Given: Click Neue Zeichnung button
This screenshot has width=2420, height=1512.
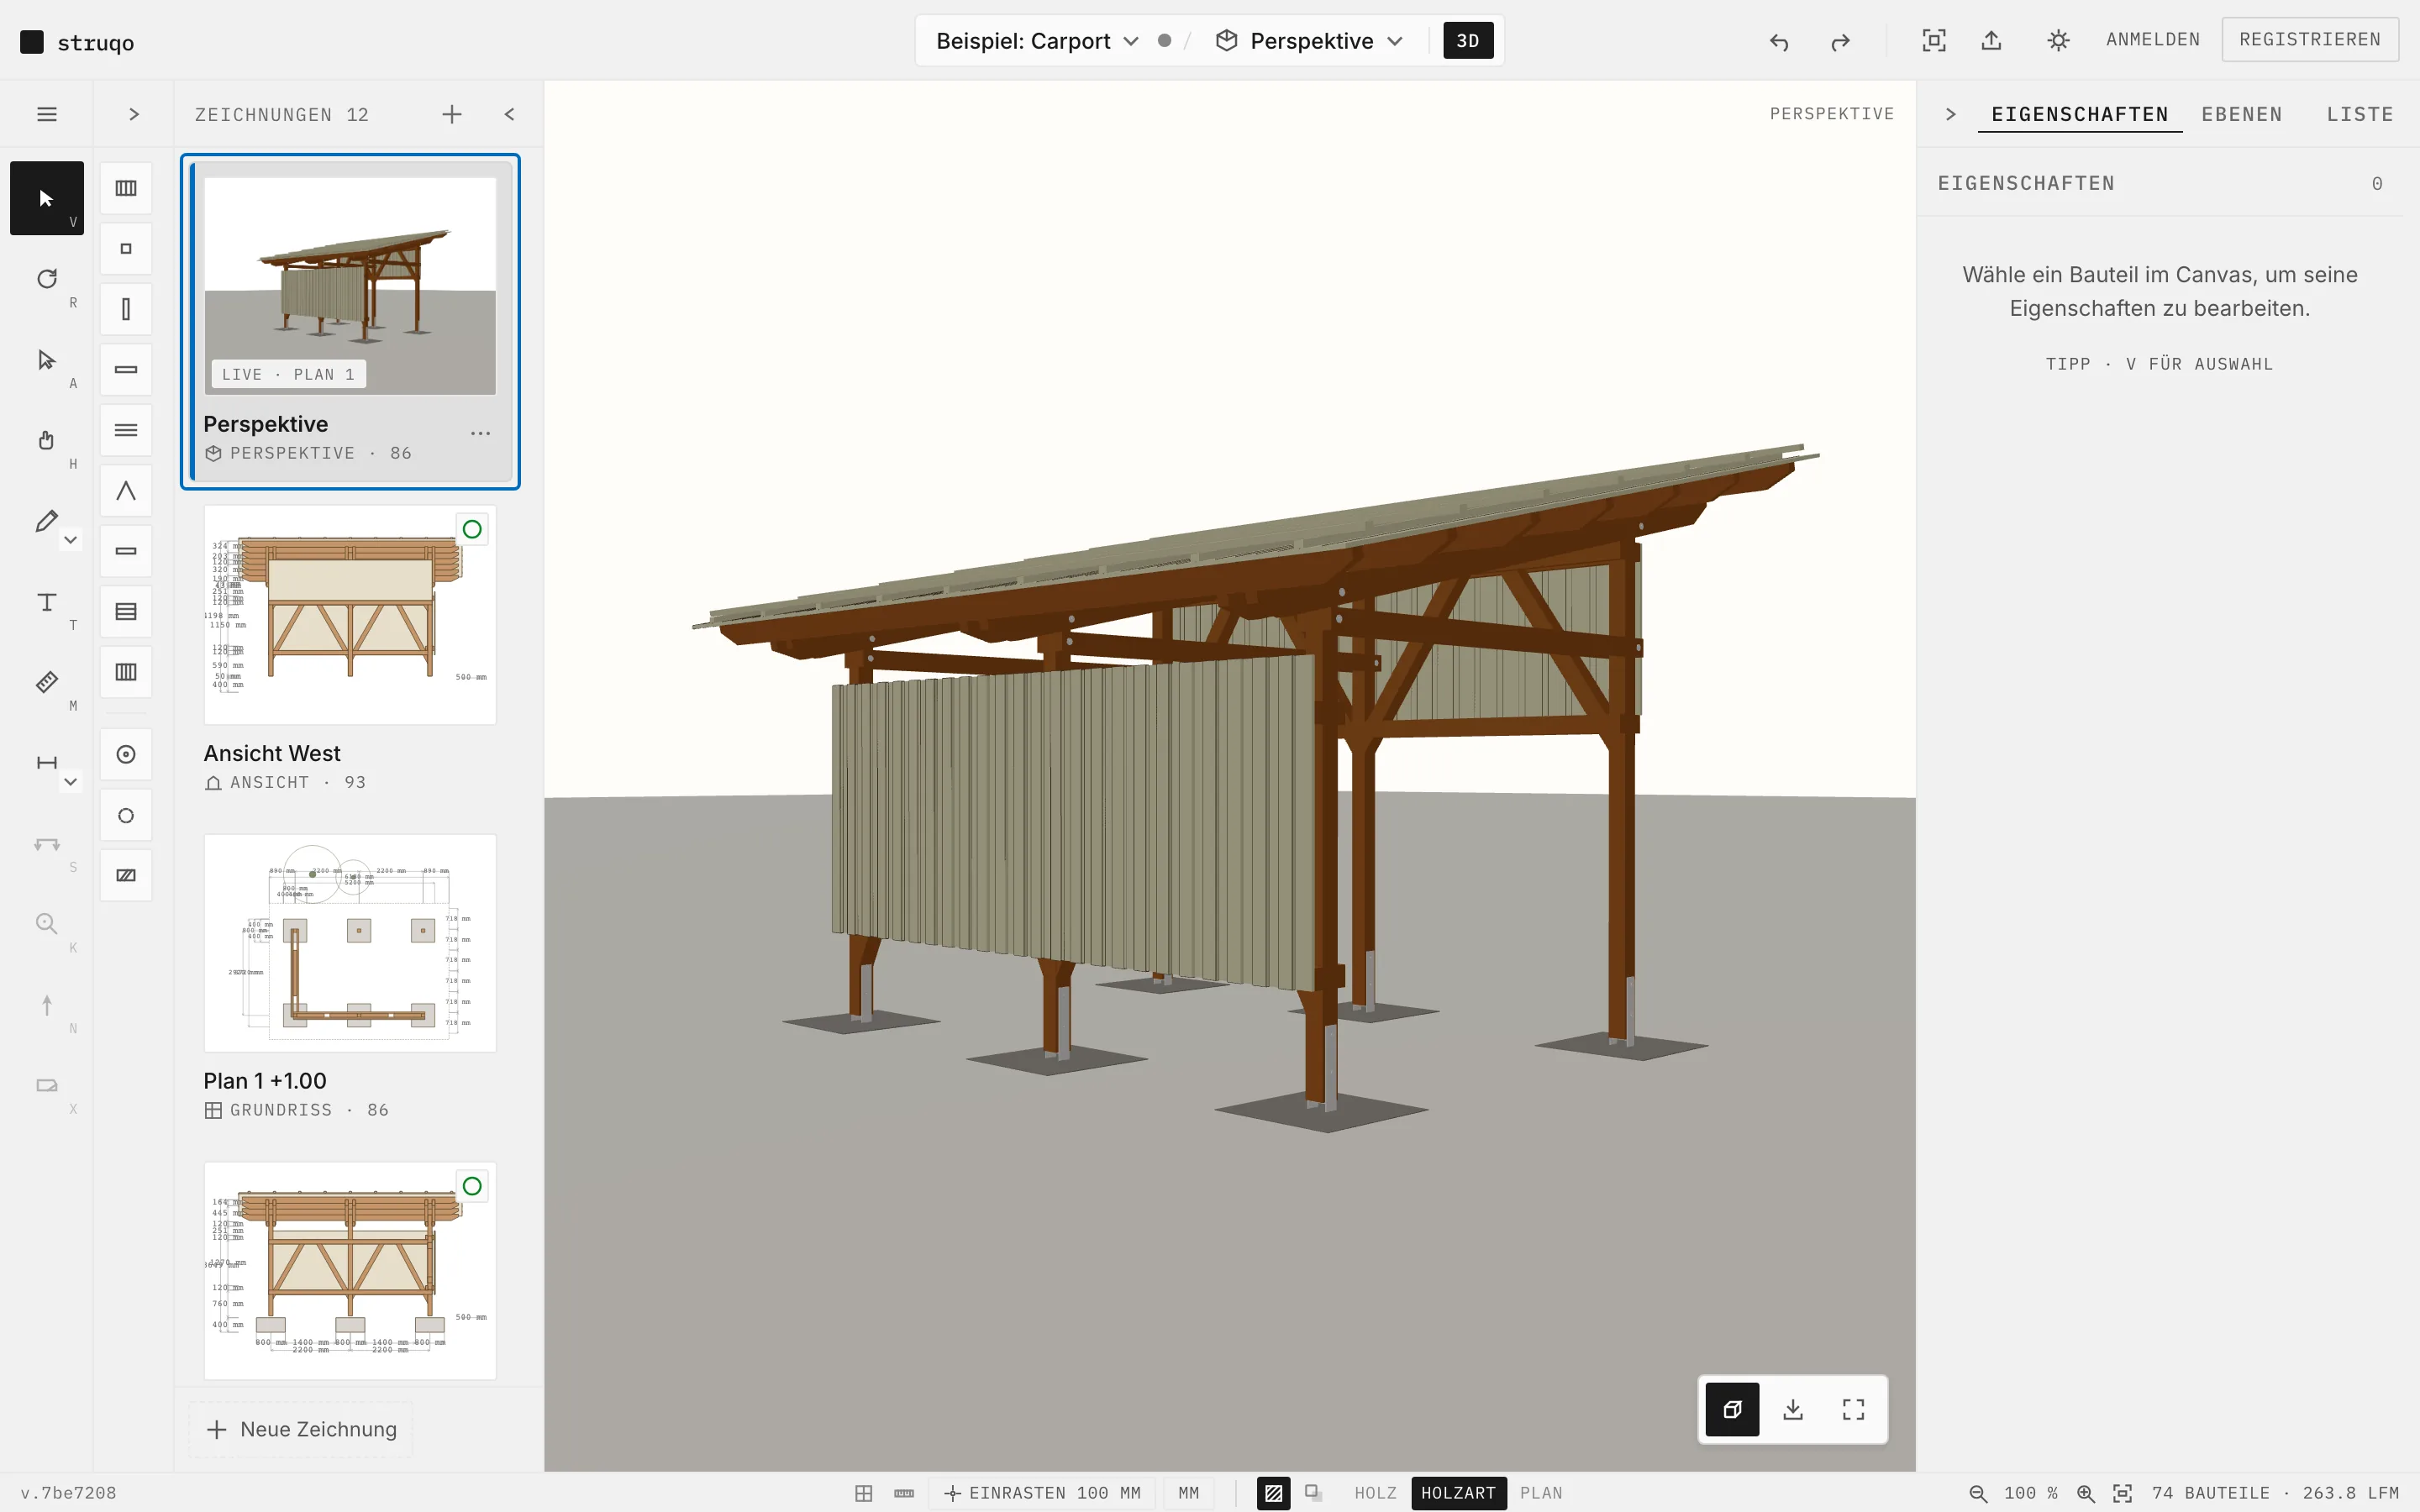Looking at the screenshot, I should 302,1429.
